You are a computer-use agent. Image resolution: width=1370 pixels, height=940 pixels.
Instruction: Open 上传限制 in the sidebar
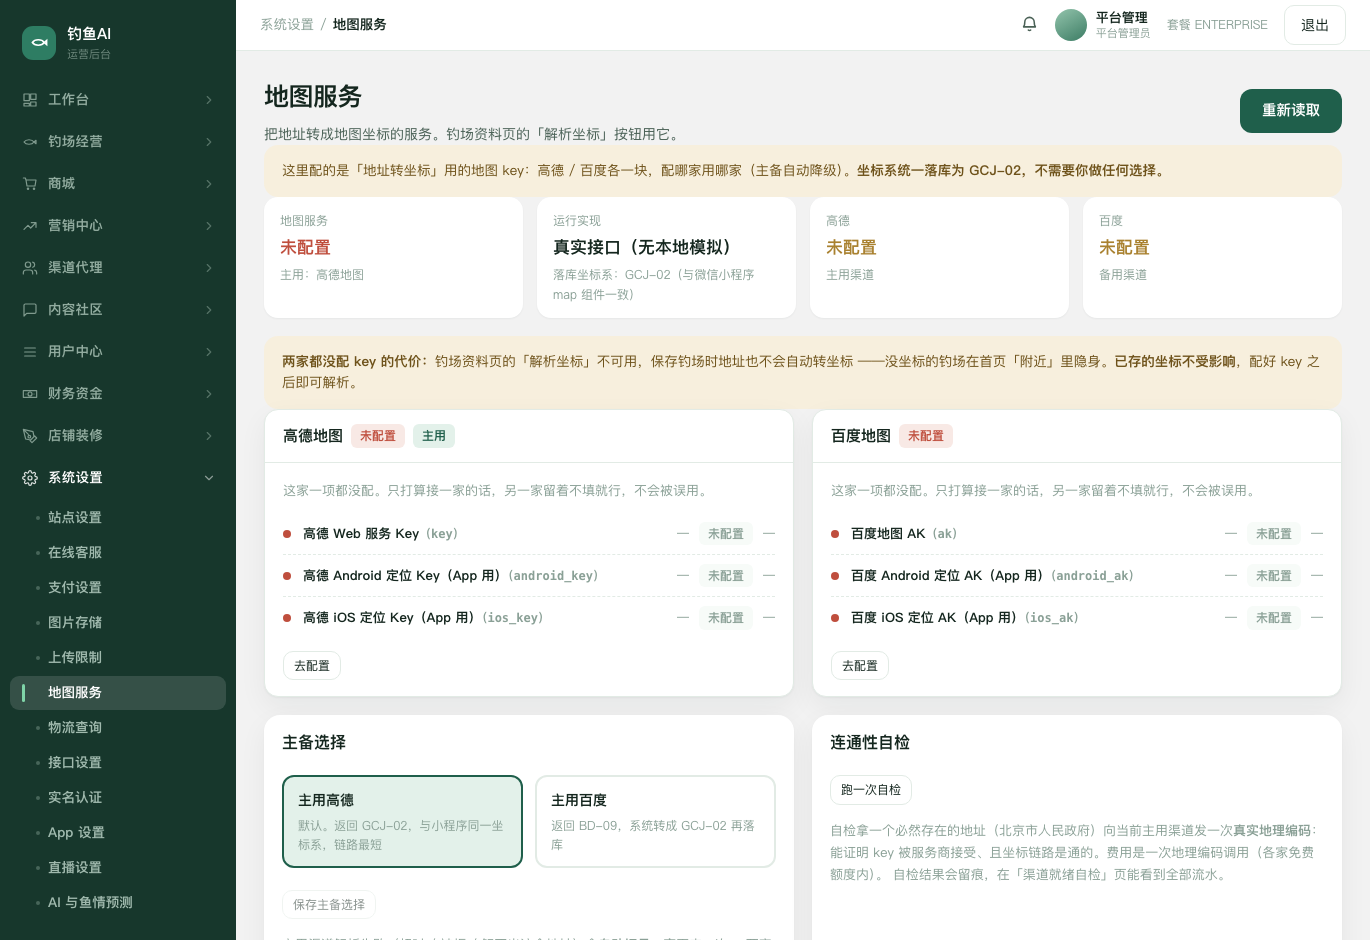point(118,657)
